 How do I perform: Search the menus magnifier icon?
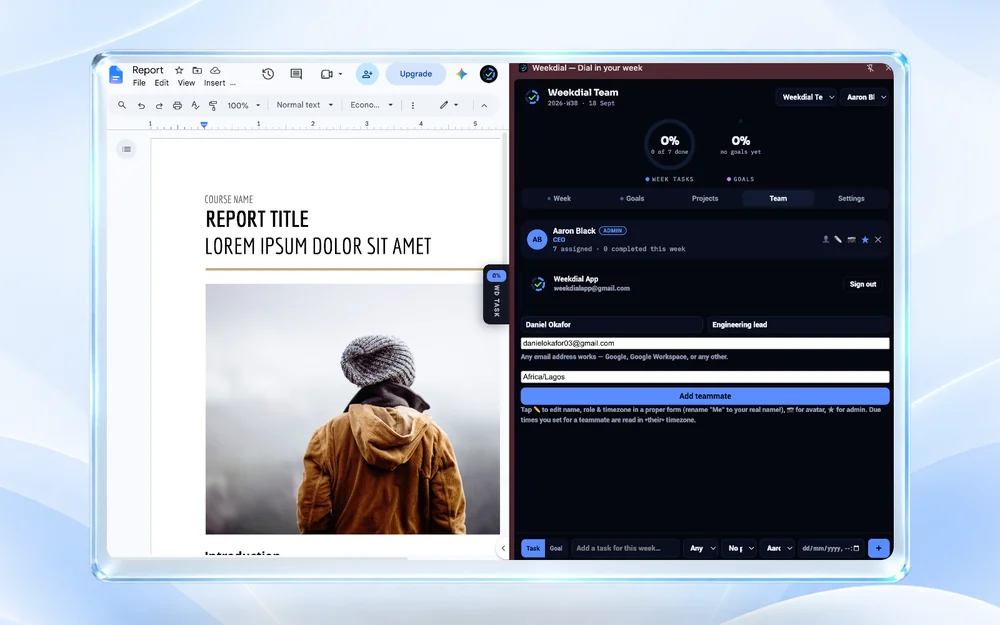point(122,105)
